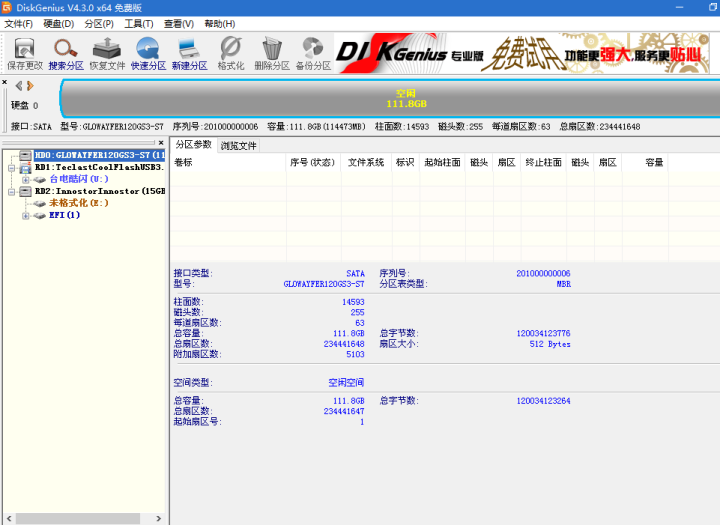This screenshot has height=525, width=720.
Task: Go to next disk with right arrow
Action: tap(29, 86)
